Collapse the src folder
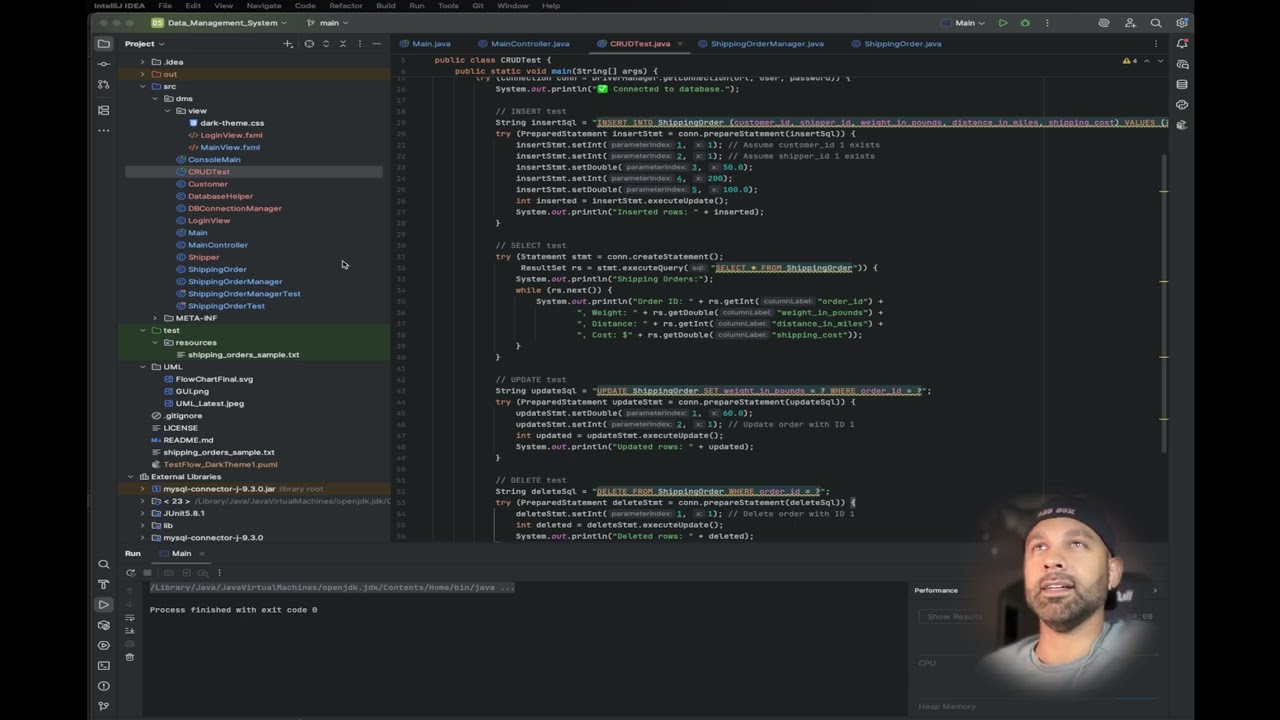Viewport: 1280px width, 720px height. click(x=142, y=86)
